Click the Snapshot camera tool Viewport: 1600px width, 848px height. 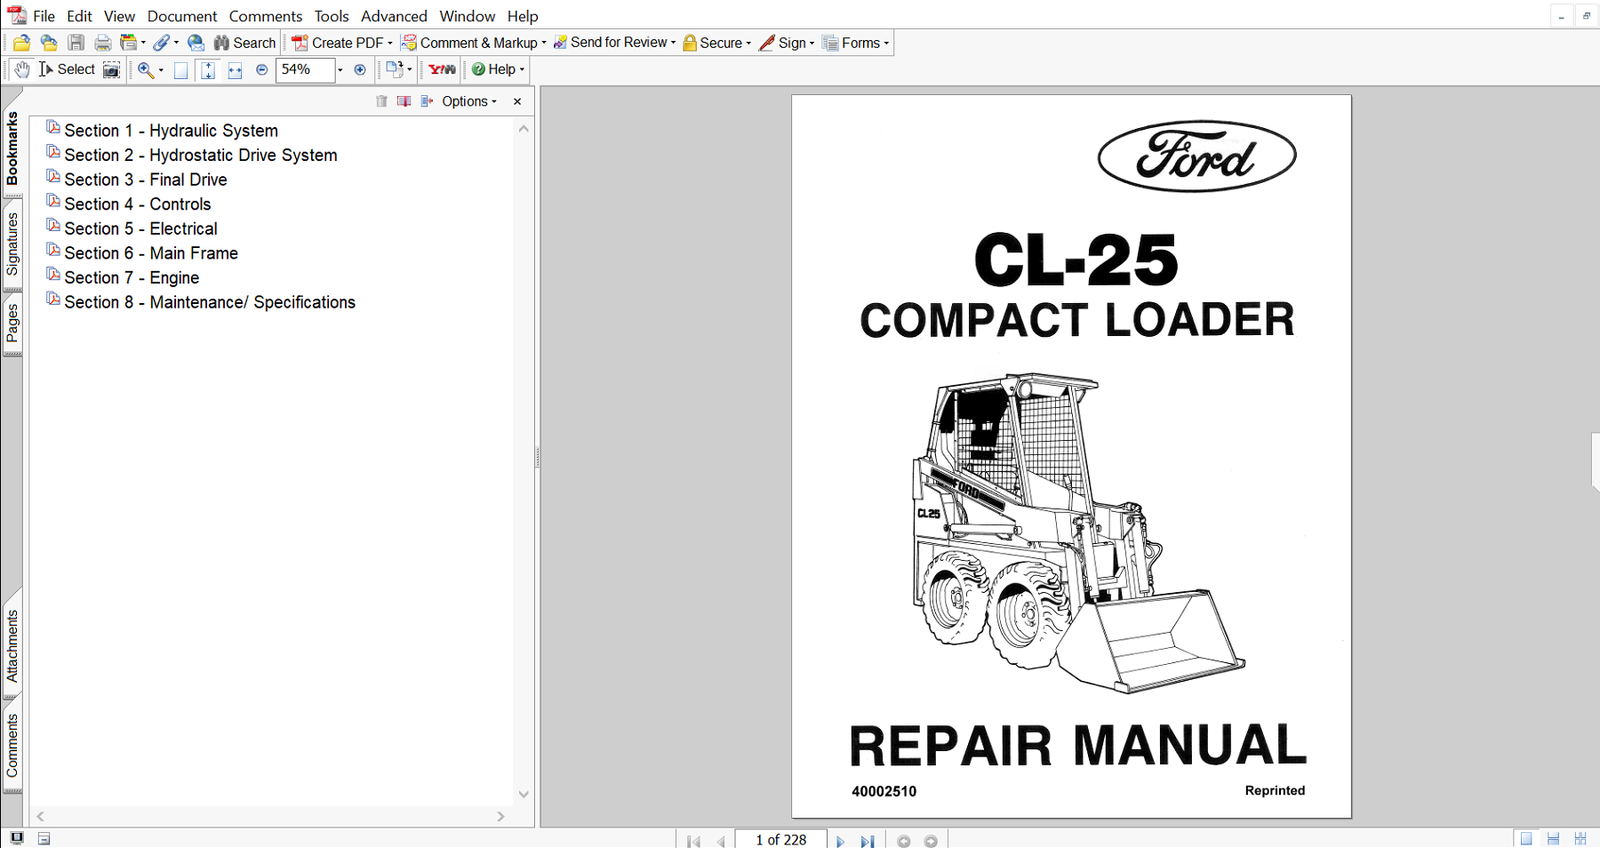(x=112, y=70)
